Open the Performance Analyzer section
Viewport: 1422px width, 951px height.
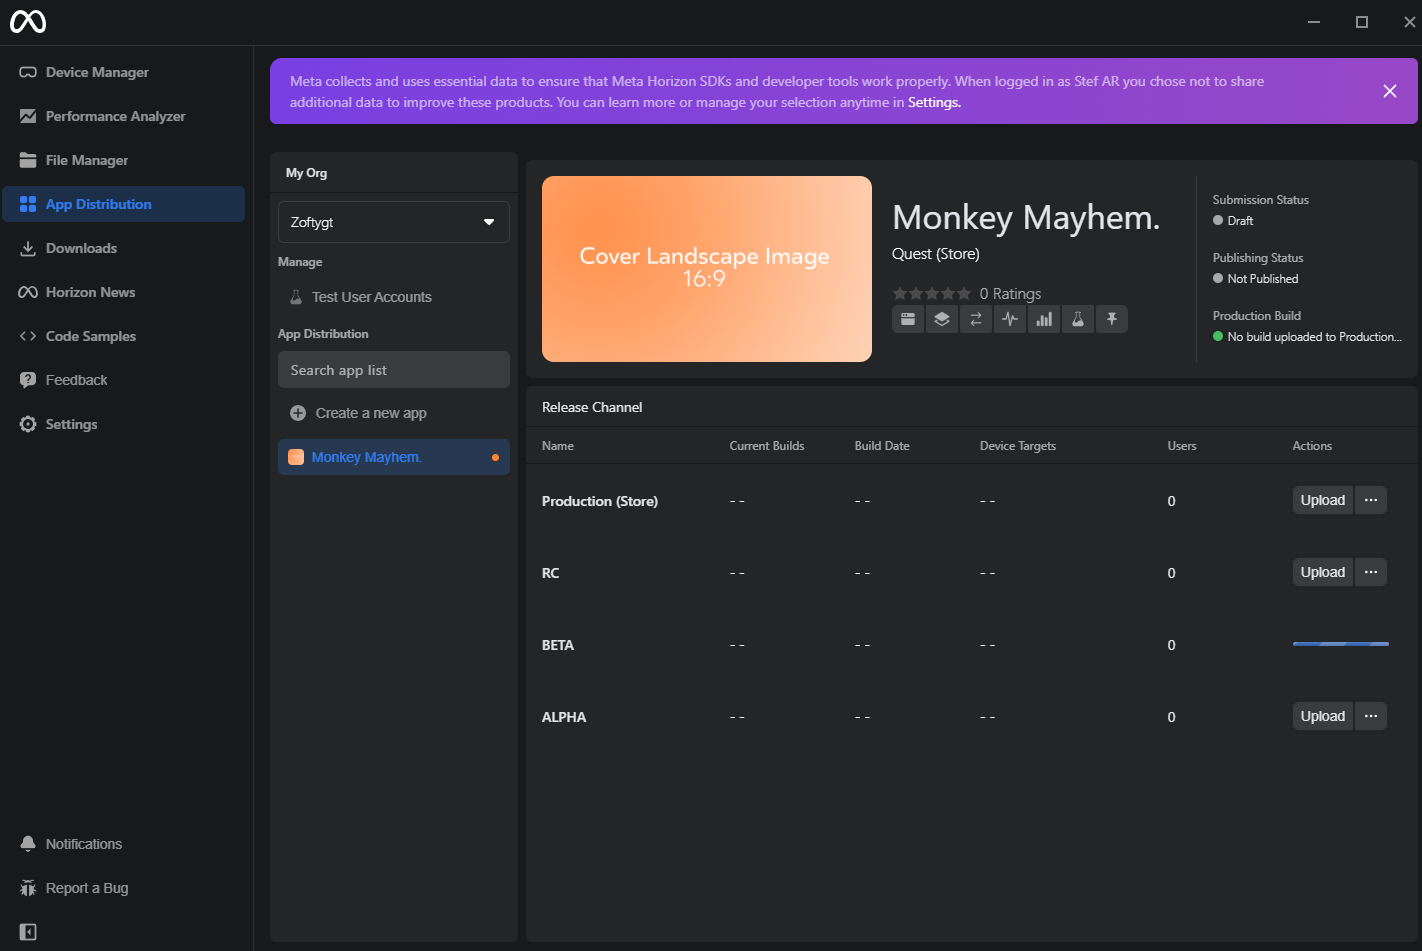pos(123,116)
